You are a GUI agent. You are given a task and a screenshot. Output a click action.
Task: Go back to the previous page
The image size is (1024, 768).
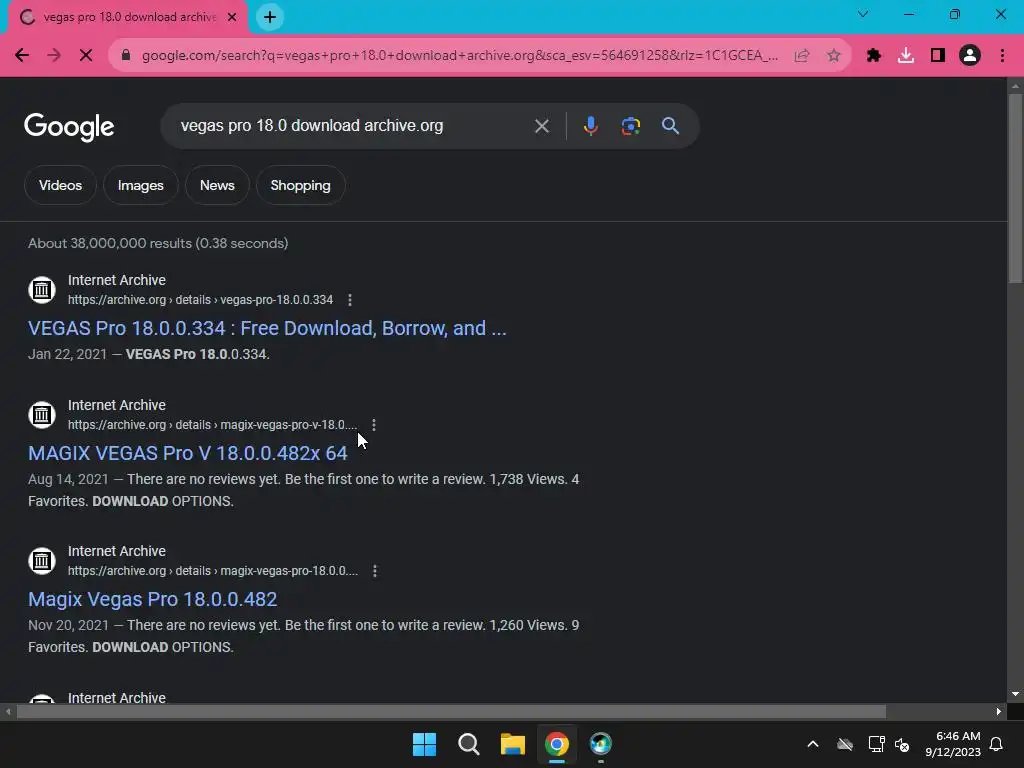[22, 56]
